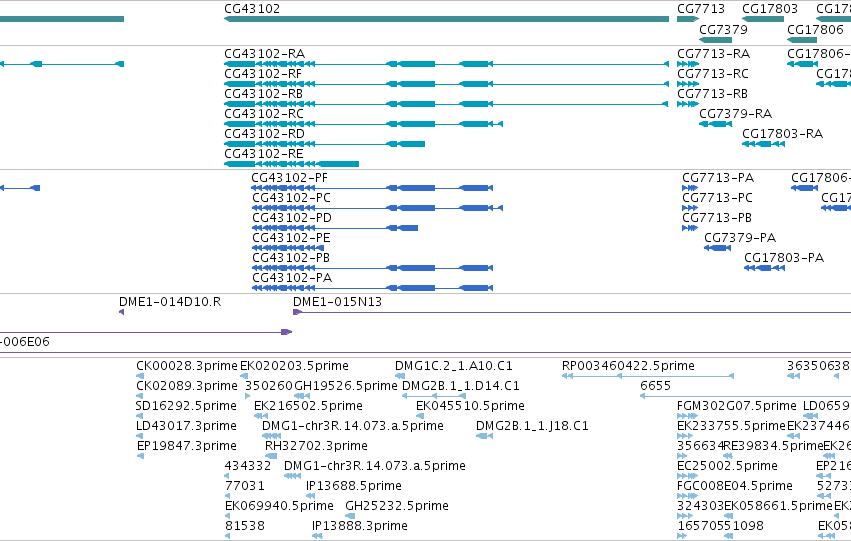Select the DMG2B.1_1.J18.C1 feature

[x=485, y=436]
